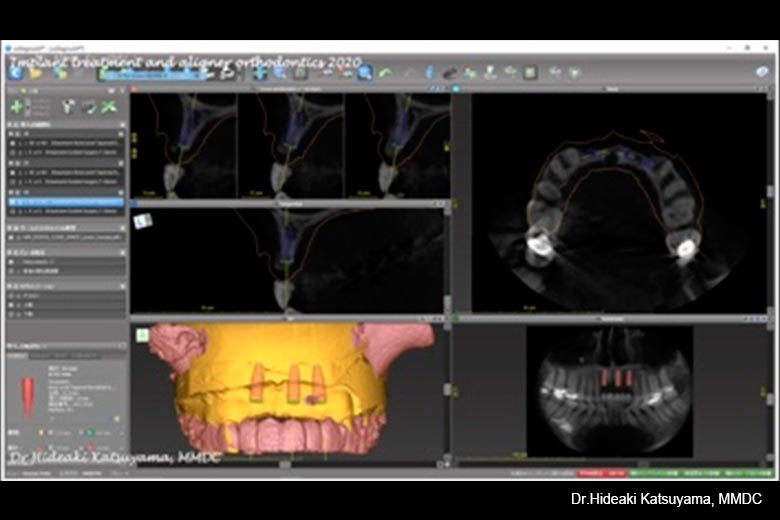Viewport: 780px width, 520px height.
Task: Click the blue back arrow toolbar icon
Action: coord(16,73)
